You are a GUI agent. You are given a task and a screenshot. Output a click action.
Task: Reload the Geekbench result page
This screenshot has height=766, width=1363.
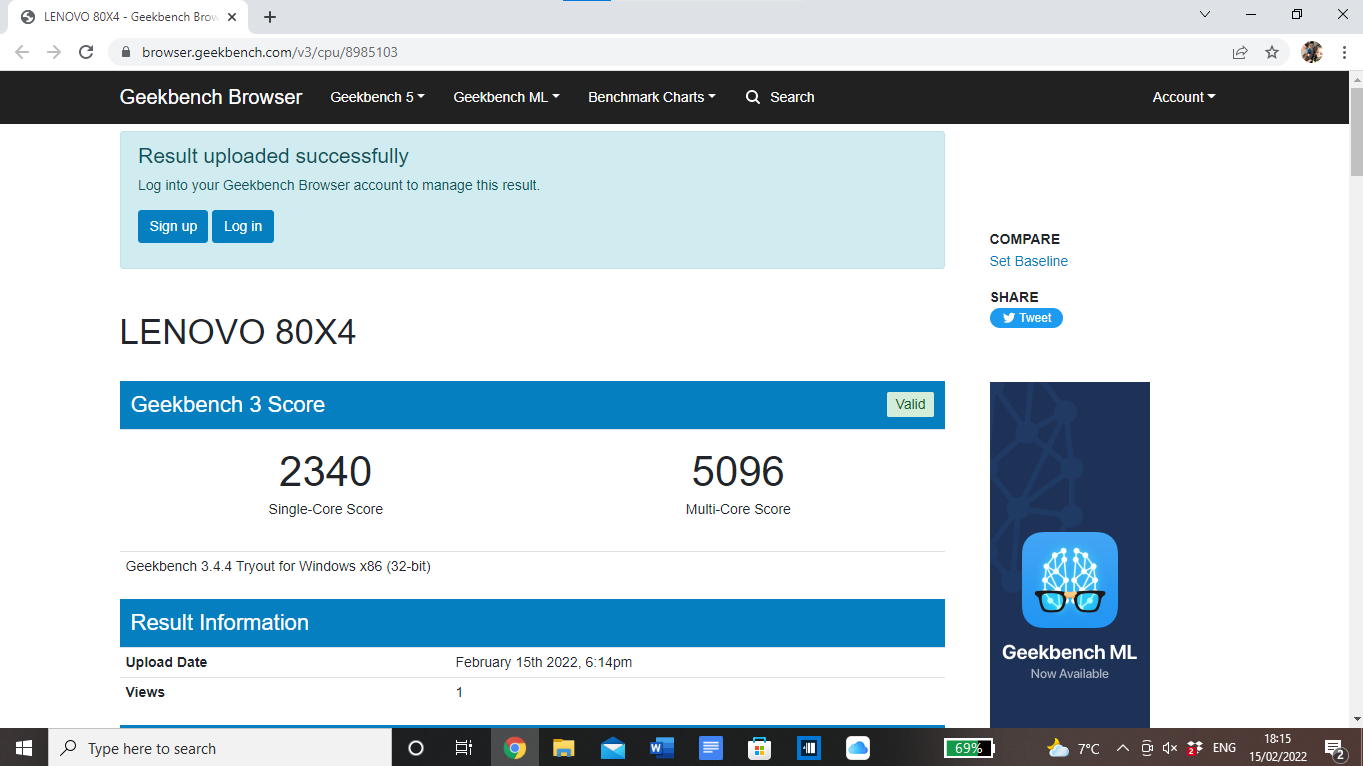86,52
